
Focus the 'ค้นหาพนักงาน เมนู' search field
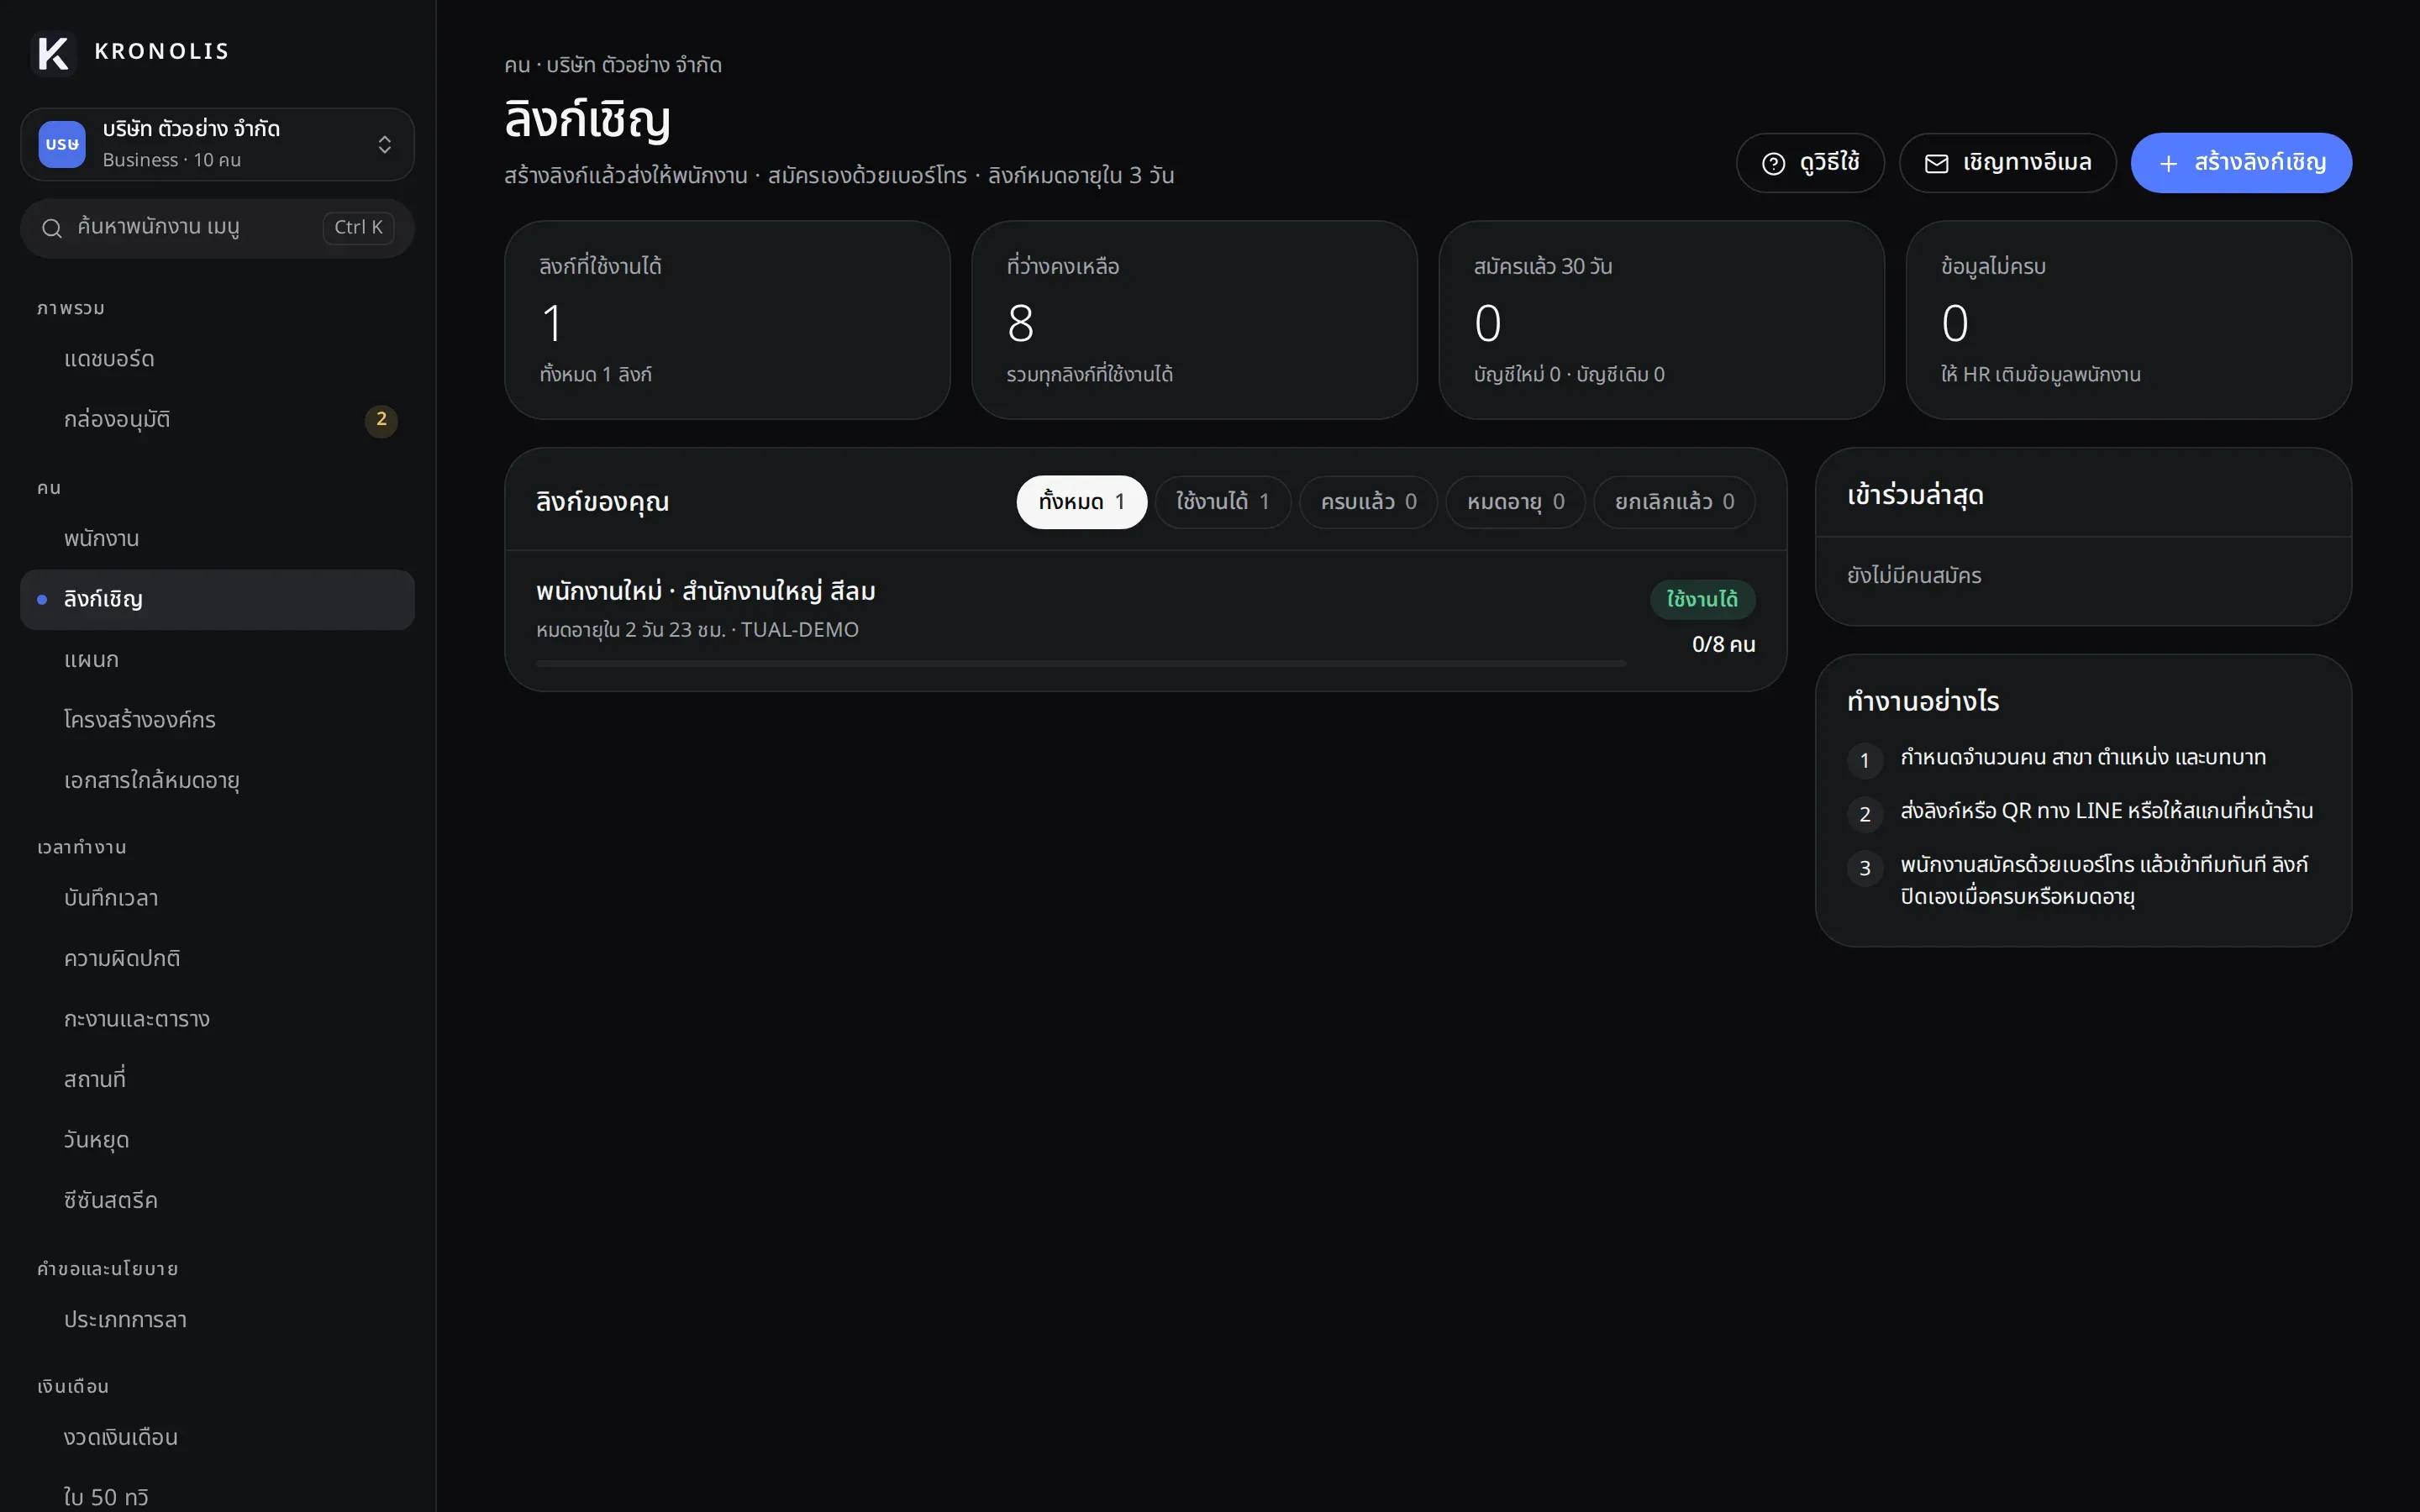[217, 228]
